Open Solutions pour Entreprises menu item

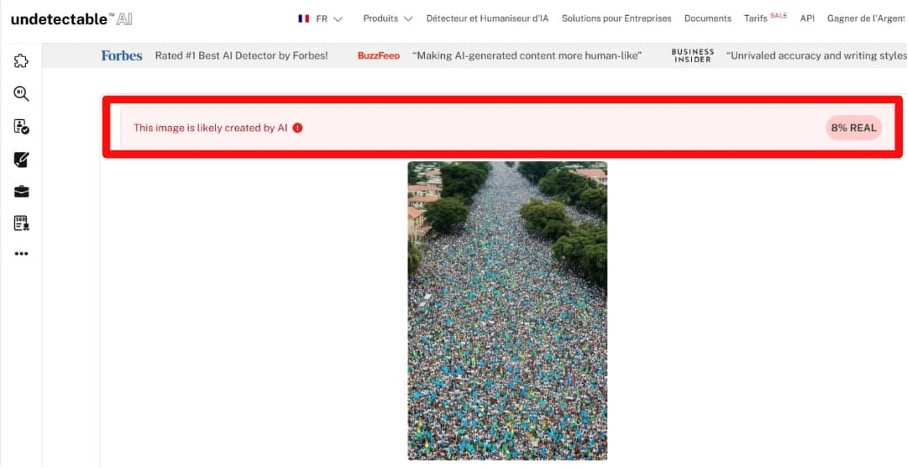[616, 19]
